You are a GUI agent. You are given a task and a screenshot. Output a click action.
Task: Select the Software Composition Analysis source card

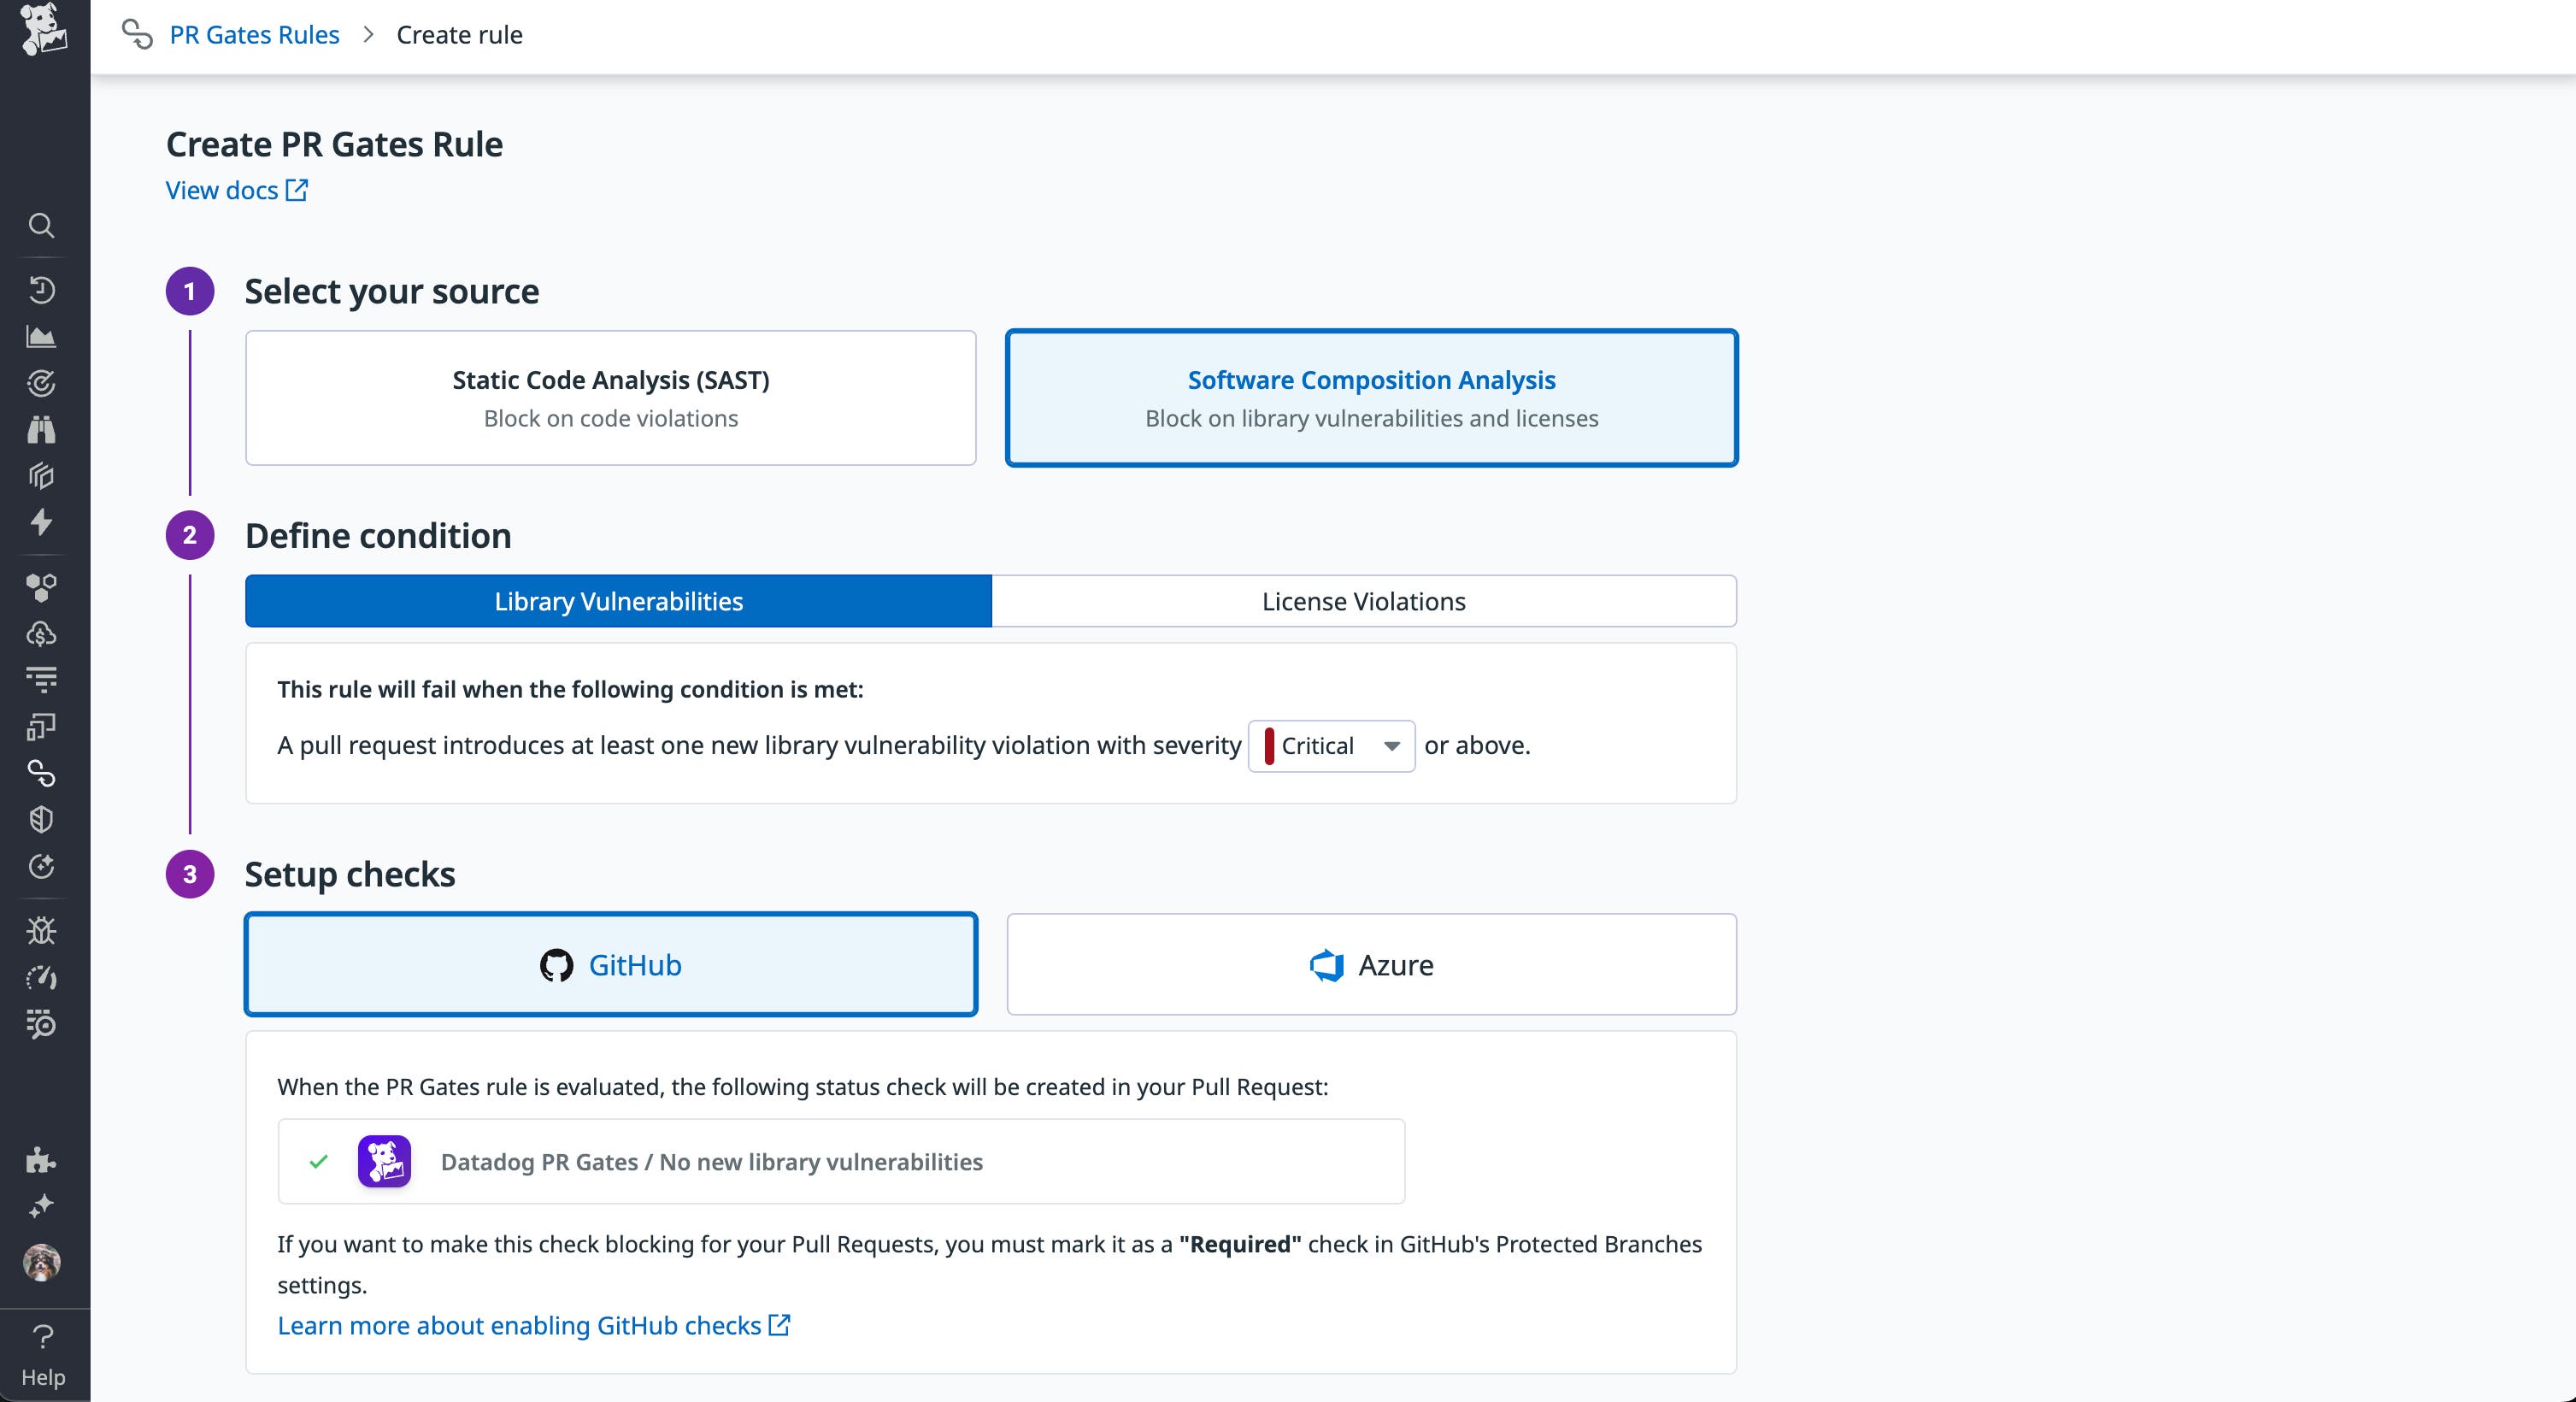click(x=1371, y=397)
